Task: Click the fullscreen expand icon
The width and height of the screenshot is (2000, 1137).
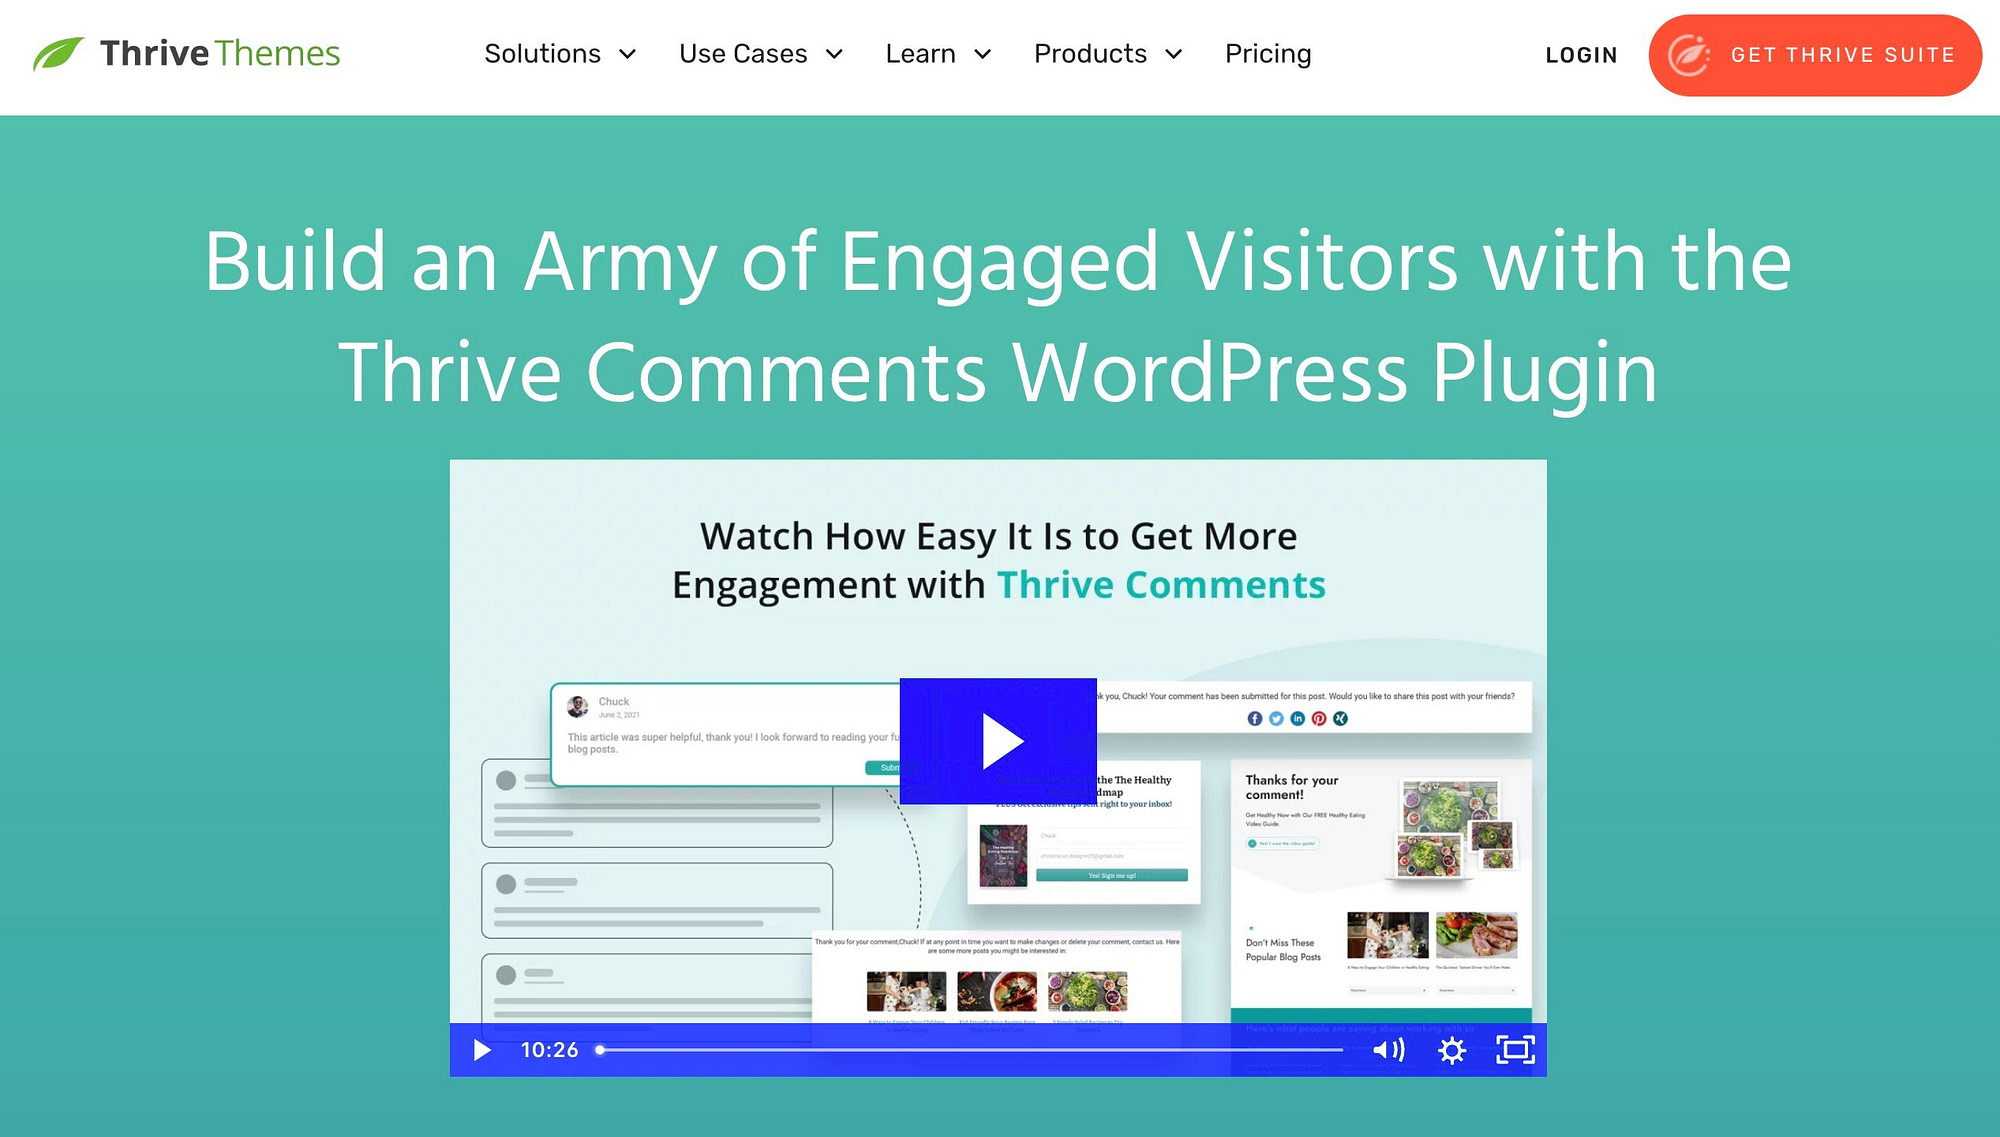Action: 1510,1050
